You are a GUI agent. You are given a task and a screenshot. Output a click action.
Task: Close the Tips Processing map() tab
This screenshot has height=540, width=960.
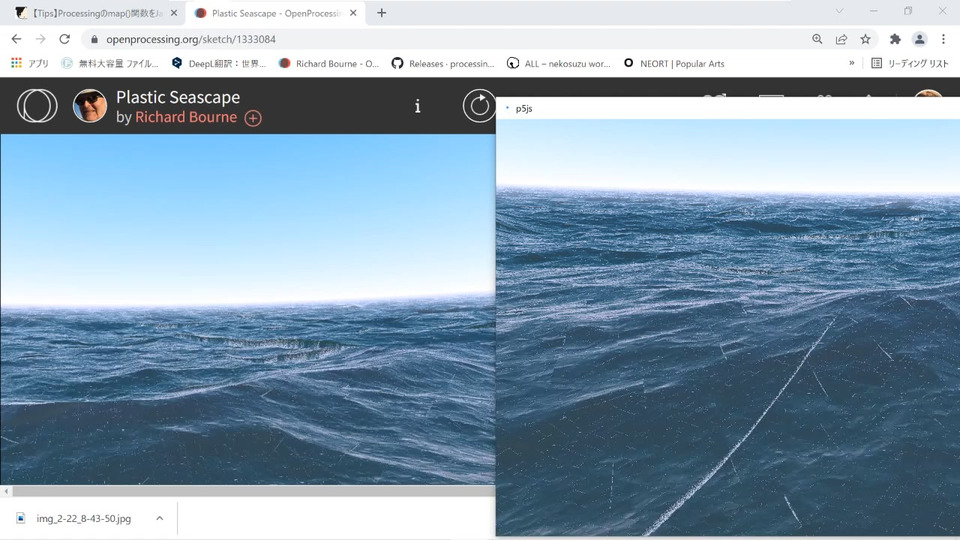[174, 13]
